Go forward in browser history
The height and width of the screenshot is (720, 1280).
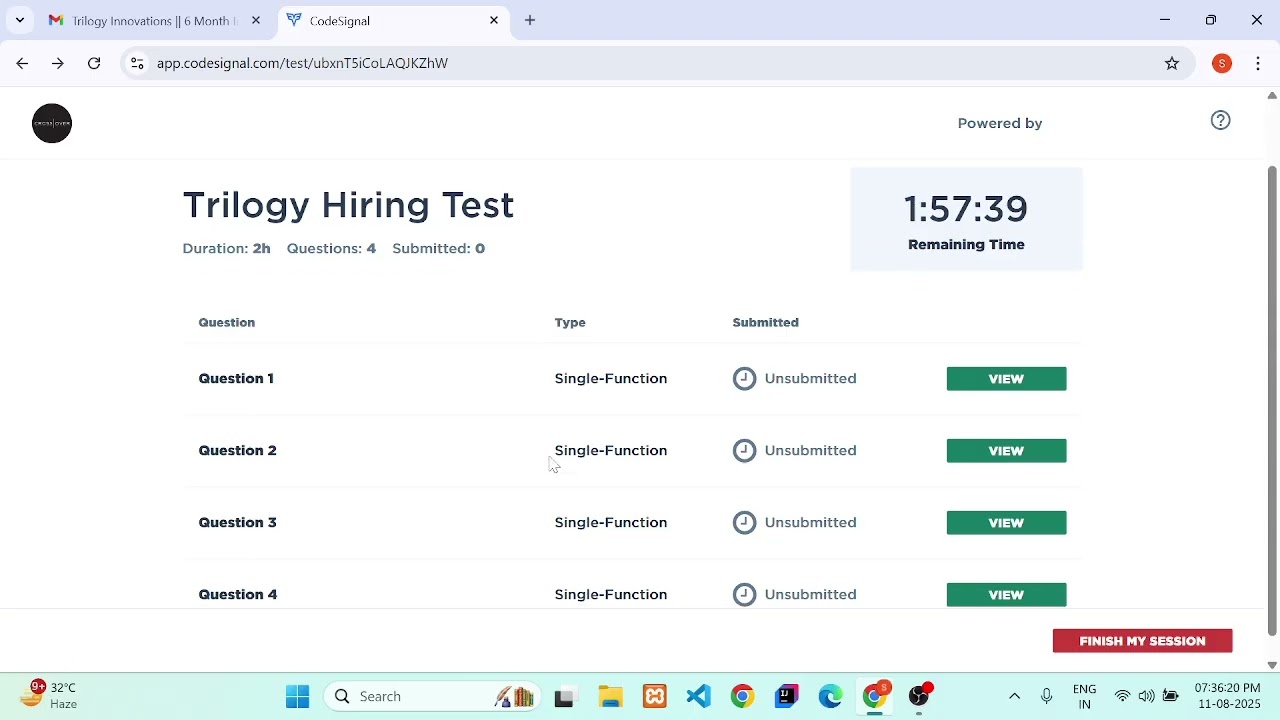(58, 63)
